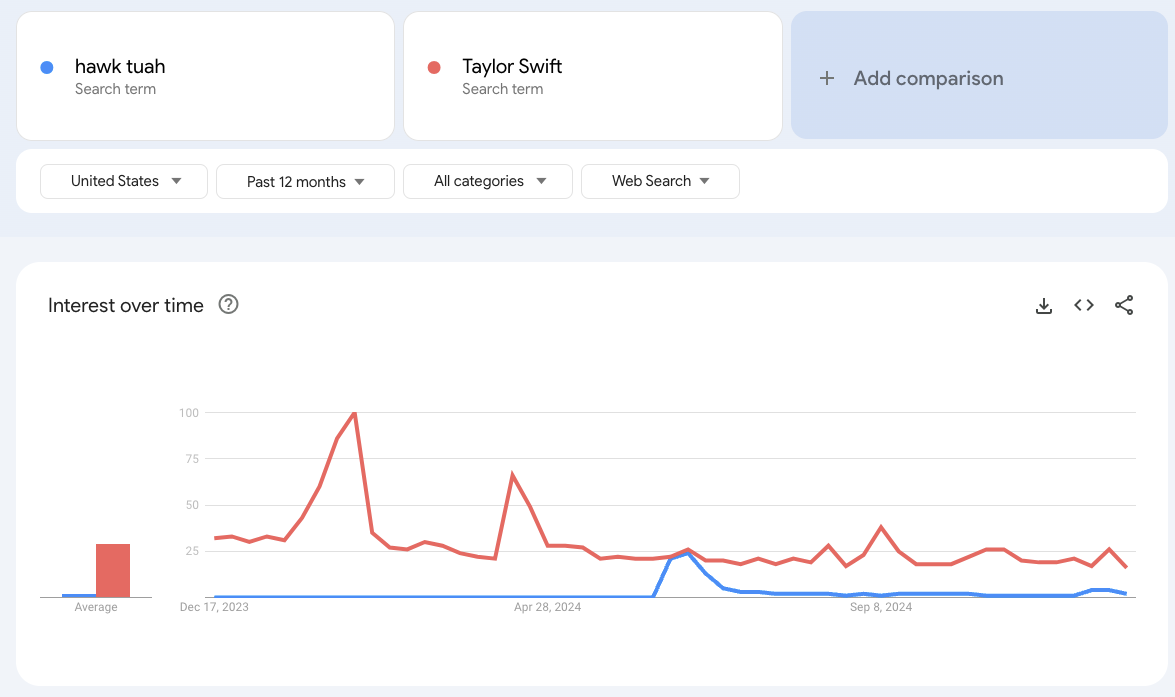
Task: Click Search term label under Taylor Swift
Action: (503, 89)
